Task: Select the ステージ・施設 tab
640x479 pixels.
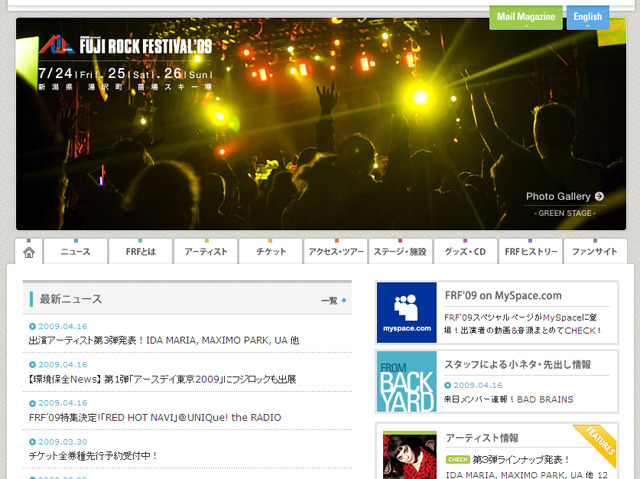Action: pos(400,252)
